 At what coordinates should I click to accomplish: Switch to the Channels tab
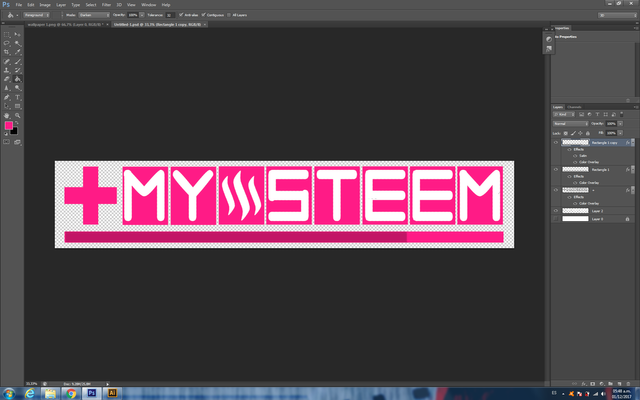tap(574, 107)
